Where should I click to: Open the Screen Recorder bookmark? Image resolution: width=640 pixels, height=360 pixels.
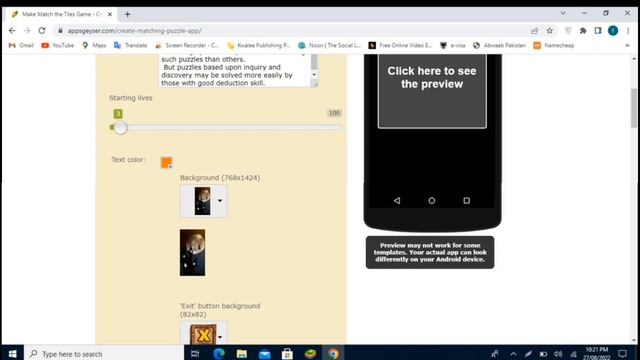pos(187,45)
